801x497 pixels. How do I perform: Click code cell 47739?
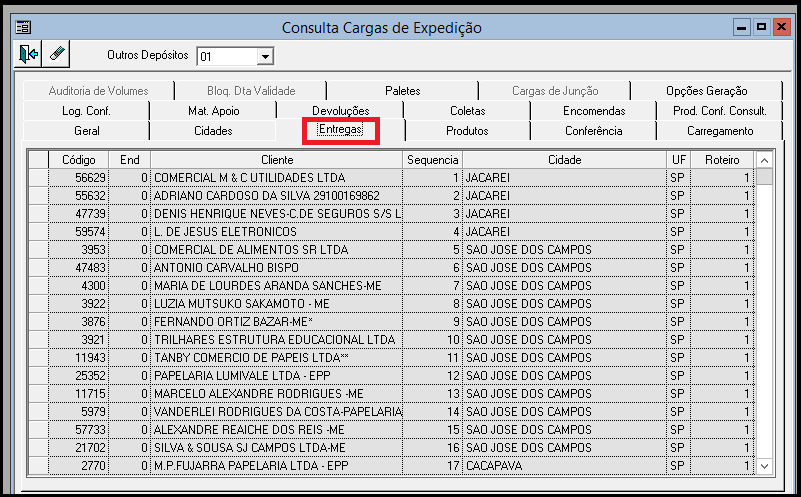[79, 214]
